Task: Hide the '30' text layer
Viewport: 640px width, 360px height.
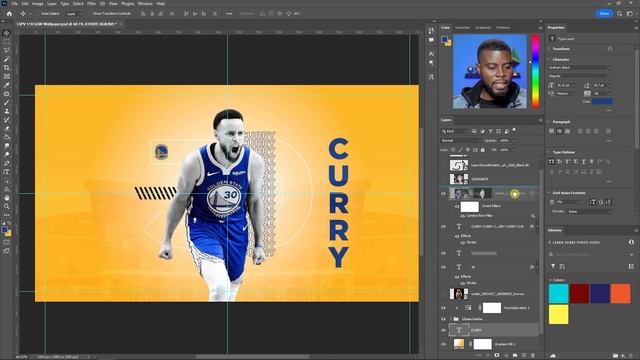Action: [444, 267]
